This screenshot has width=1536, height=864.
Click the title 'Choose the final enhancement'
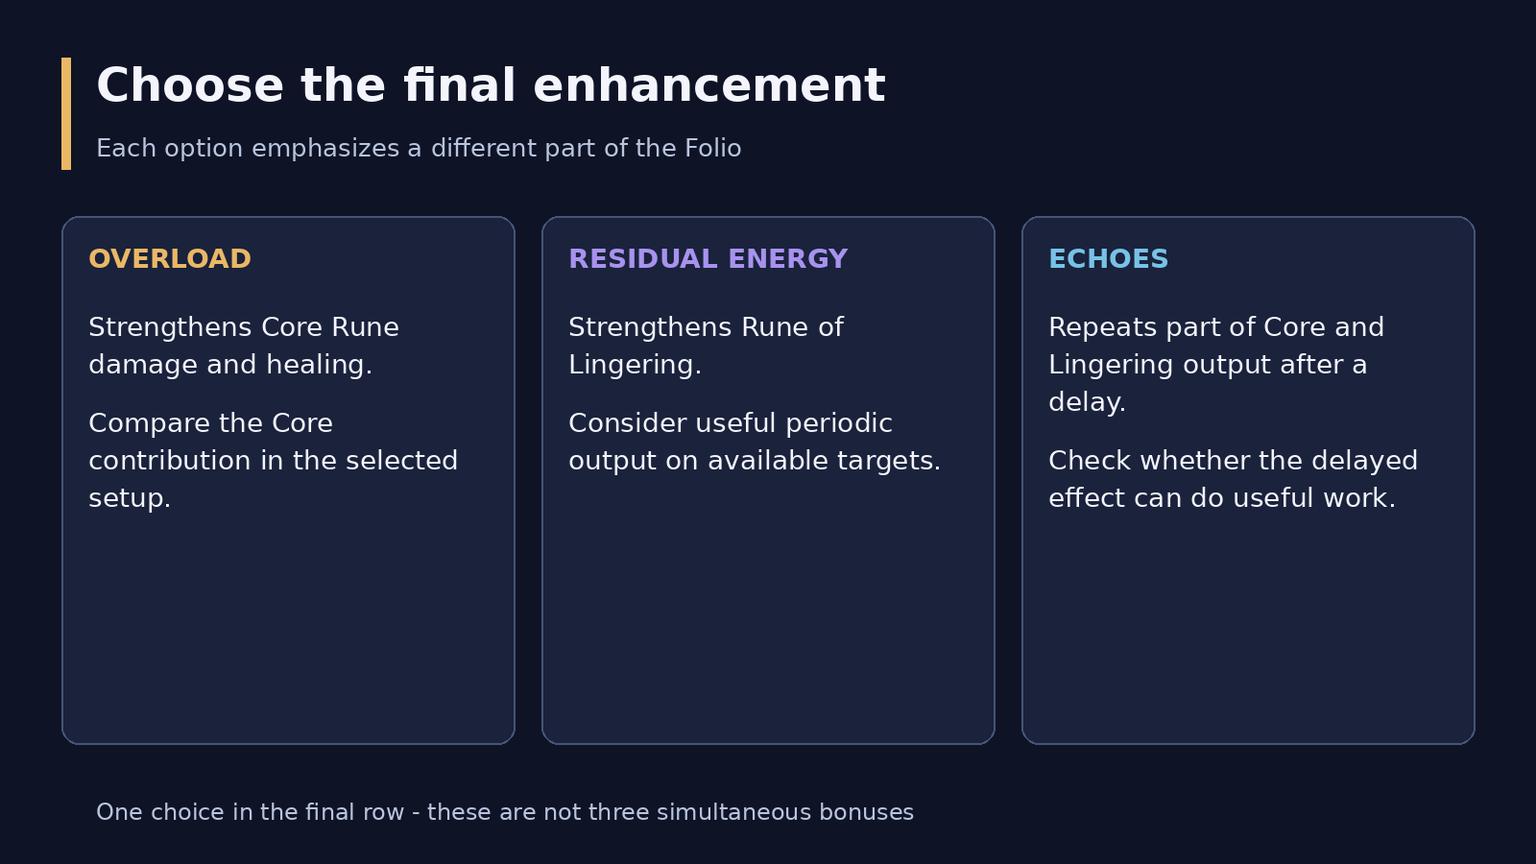(x=491, y=86)
